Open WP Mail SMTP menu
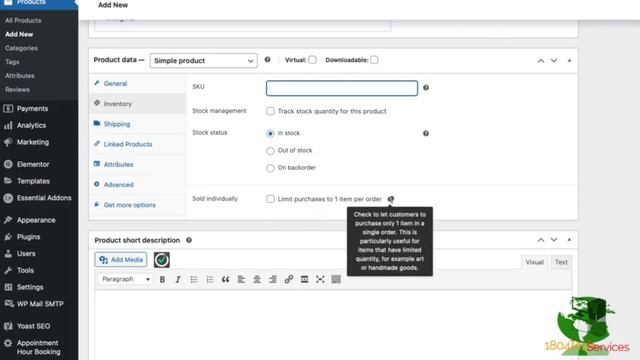Screen dimensions: 640x360 tap(39, 304)
